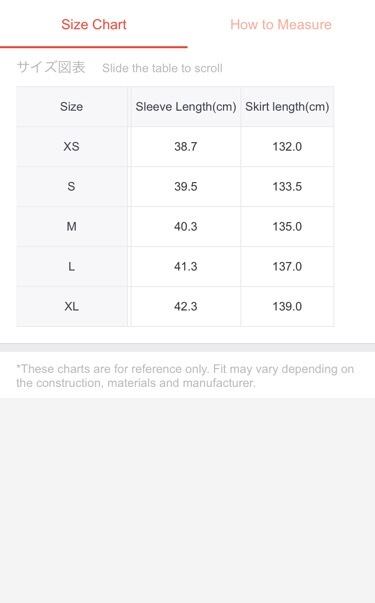
Task: Select the XS size row
Action: coord(175,147)
